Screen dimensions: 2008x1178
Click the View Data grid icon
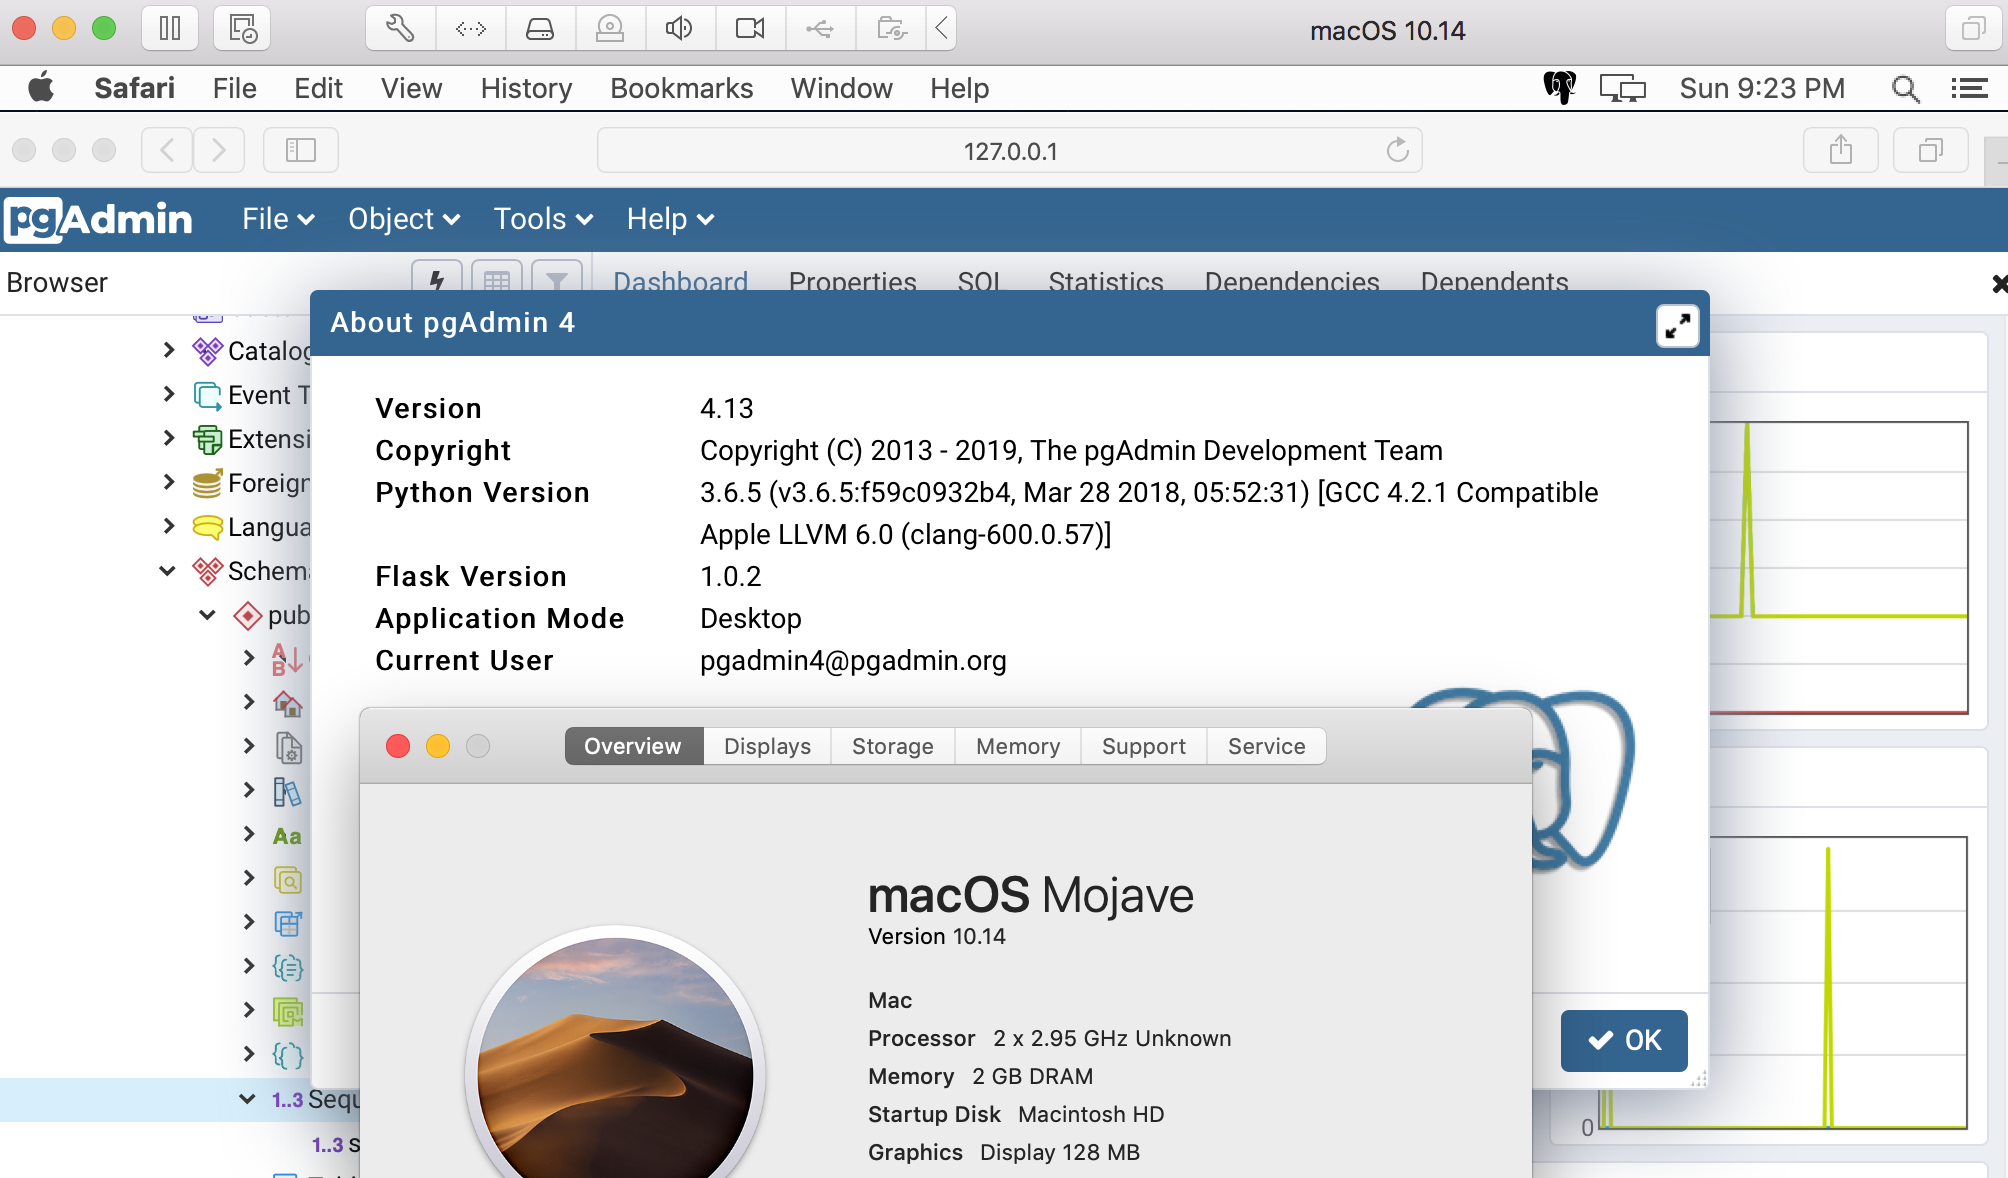coord(497,279)
